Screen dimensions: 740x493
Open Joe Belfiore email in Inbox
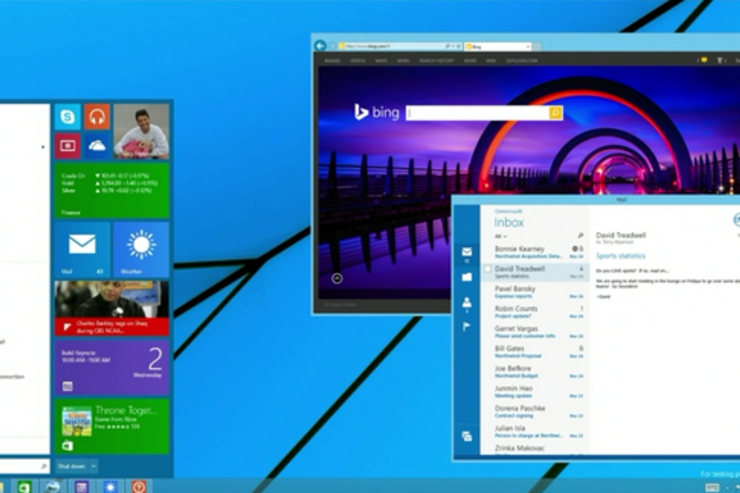click(535, 372)
